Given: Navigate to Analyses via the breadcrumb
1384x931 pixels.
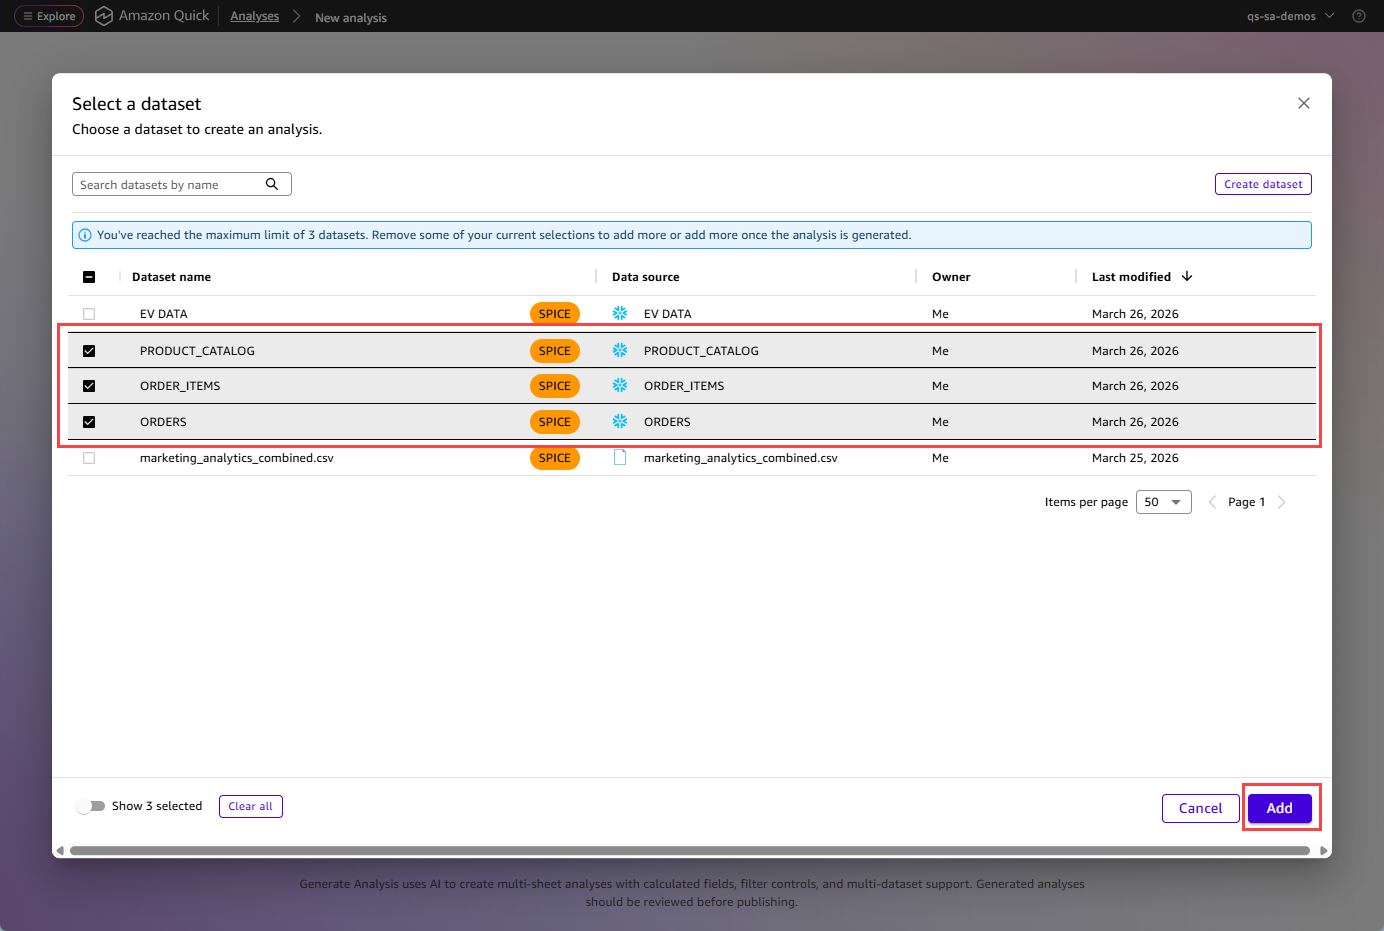Looking at the screenshot, I should click(x=254, y=16).
